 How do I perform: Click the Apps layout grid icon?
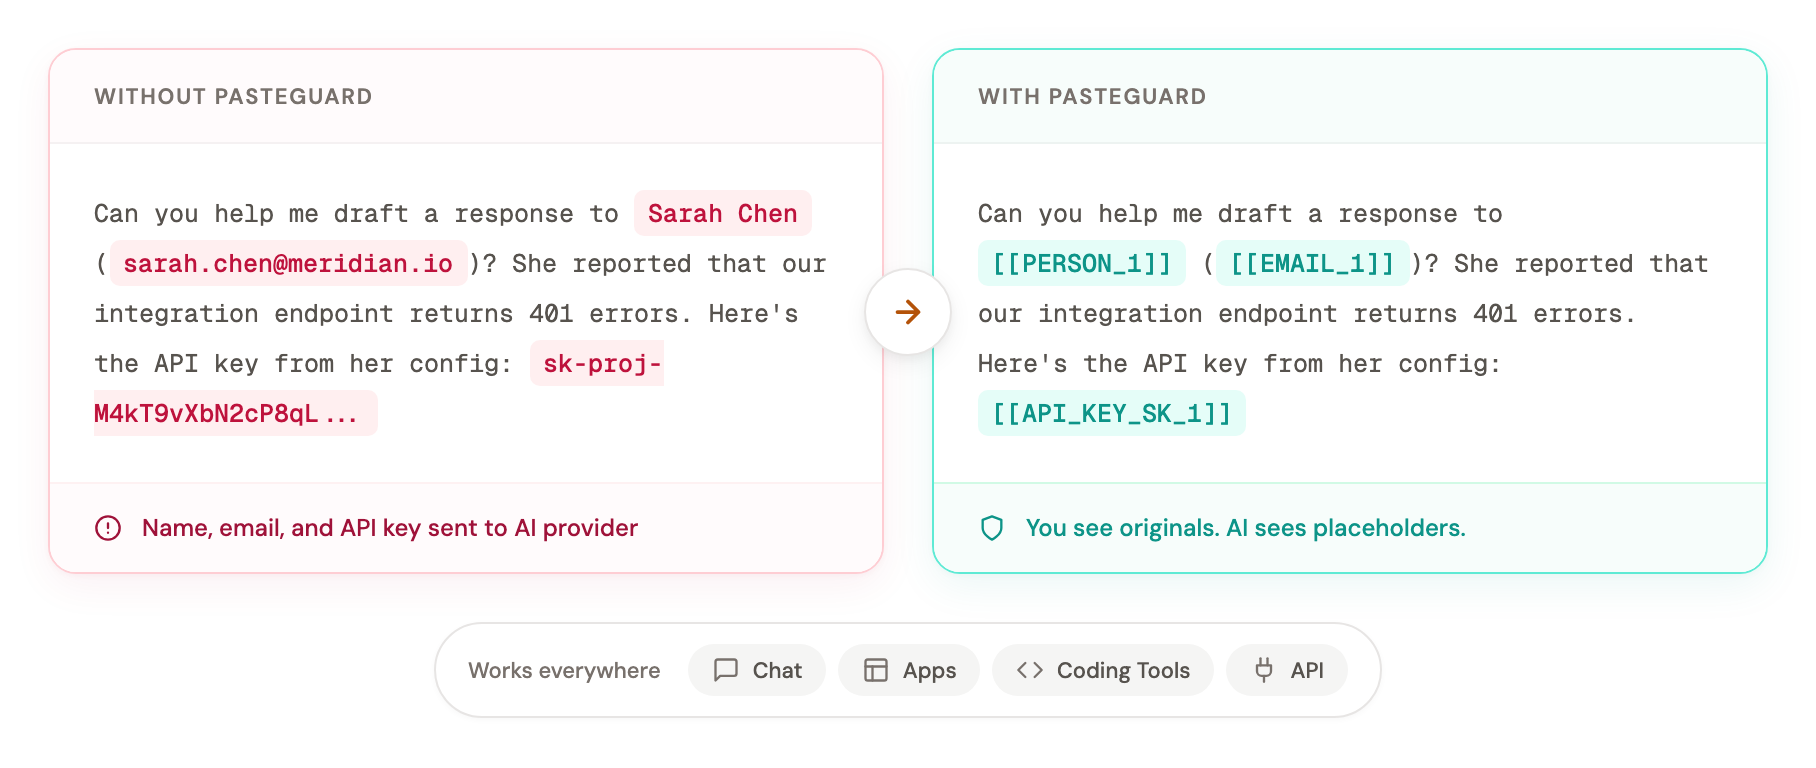(x=876, y=670)
